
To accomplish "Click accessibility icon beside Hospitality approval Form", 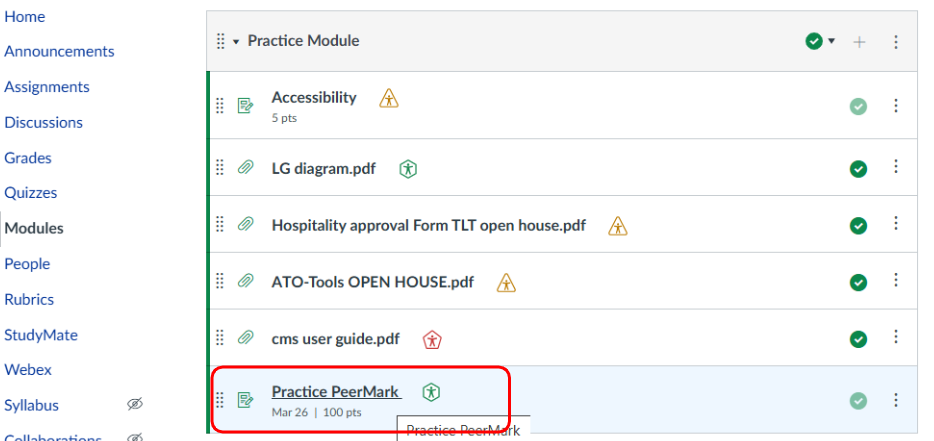I will pos(618,225).
